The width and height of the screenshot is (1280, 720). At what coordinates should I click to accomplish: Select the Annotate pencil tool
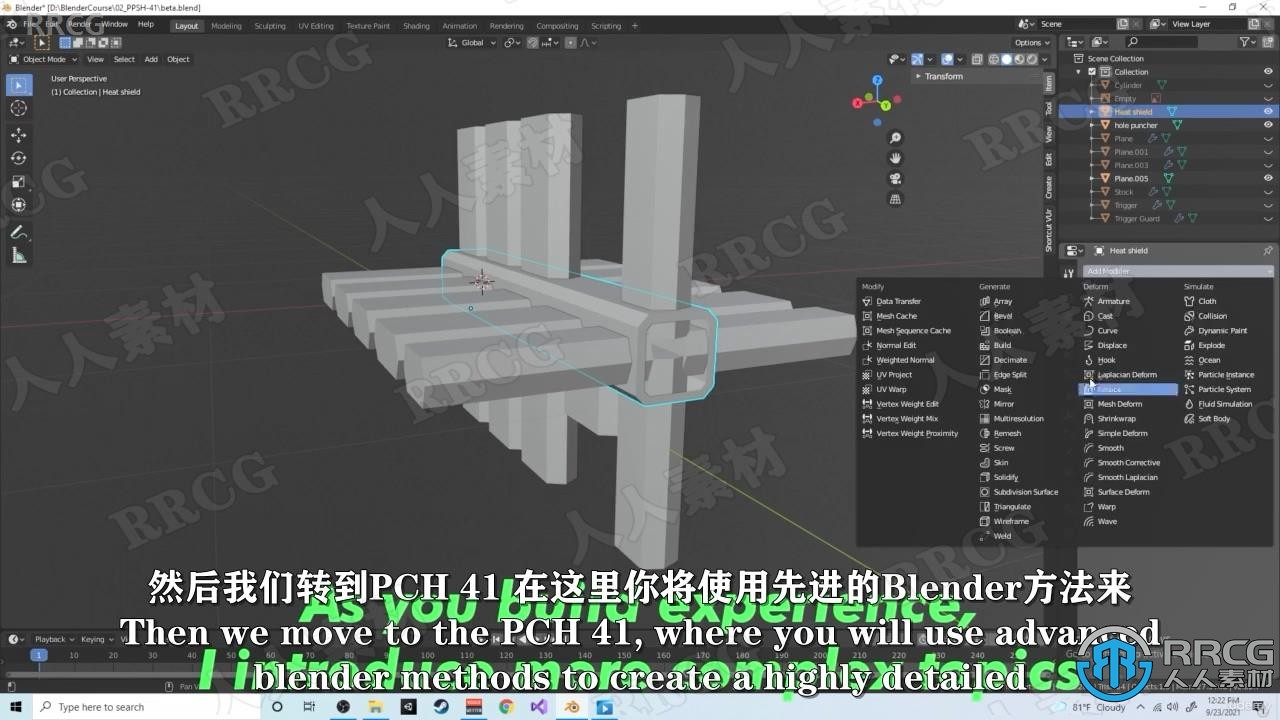click(19, 232)
